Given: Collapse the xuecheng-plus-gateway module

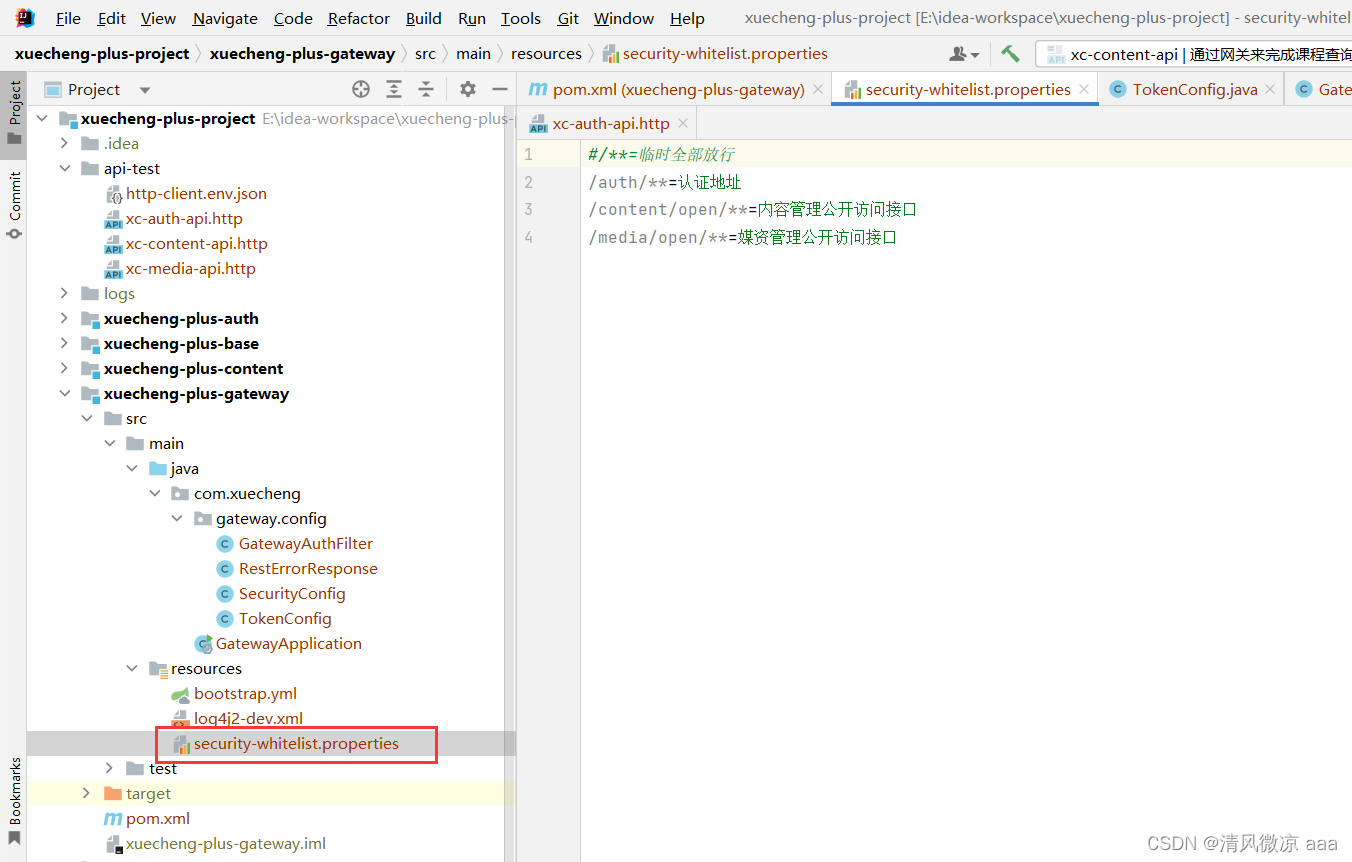Looking at the screenshot, I should coord(65,393).
